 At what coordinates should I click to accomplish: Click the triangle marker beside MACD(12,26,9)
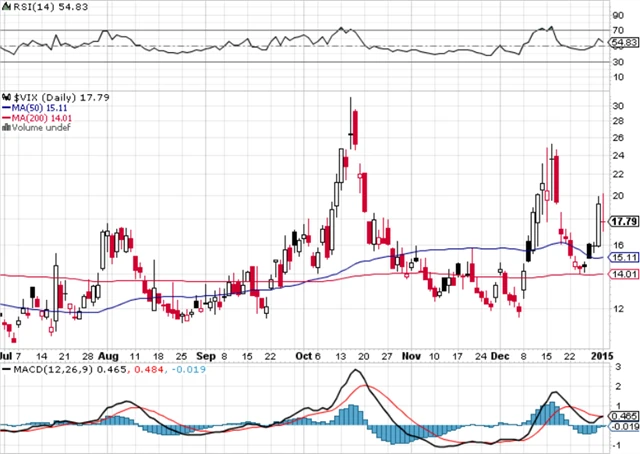(5, 371)
